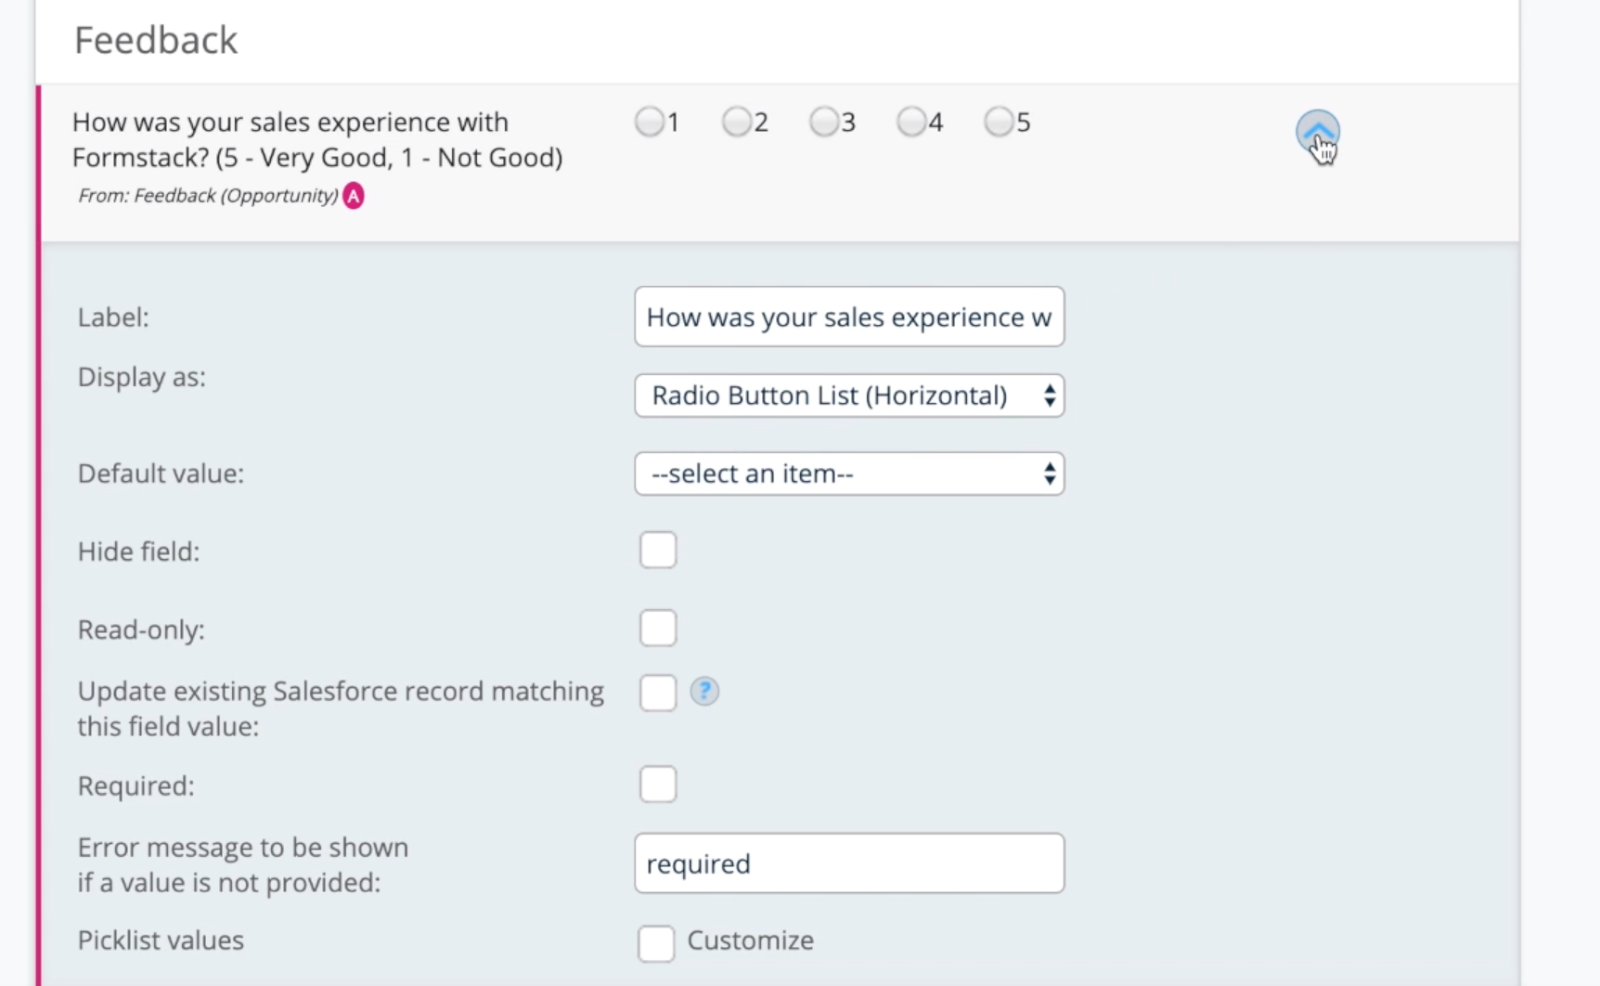
Task: Click the 'Picklist values' label
Action: (x=161, y=940)
